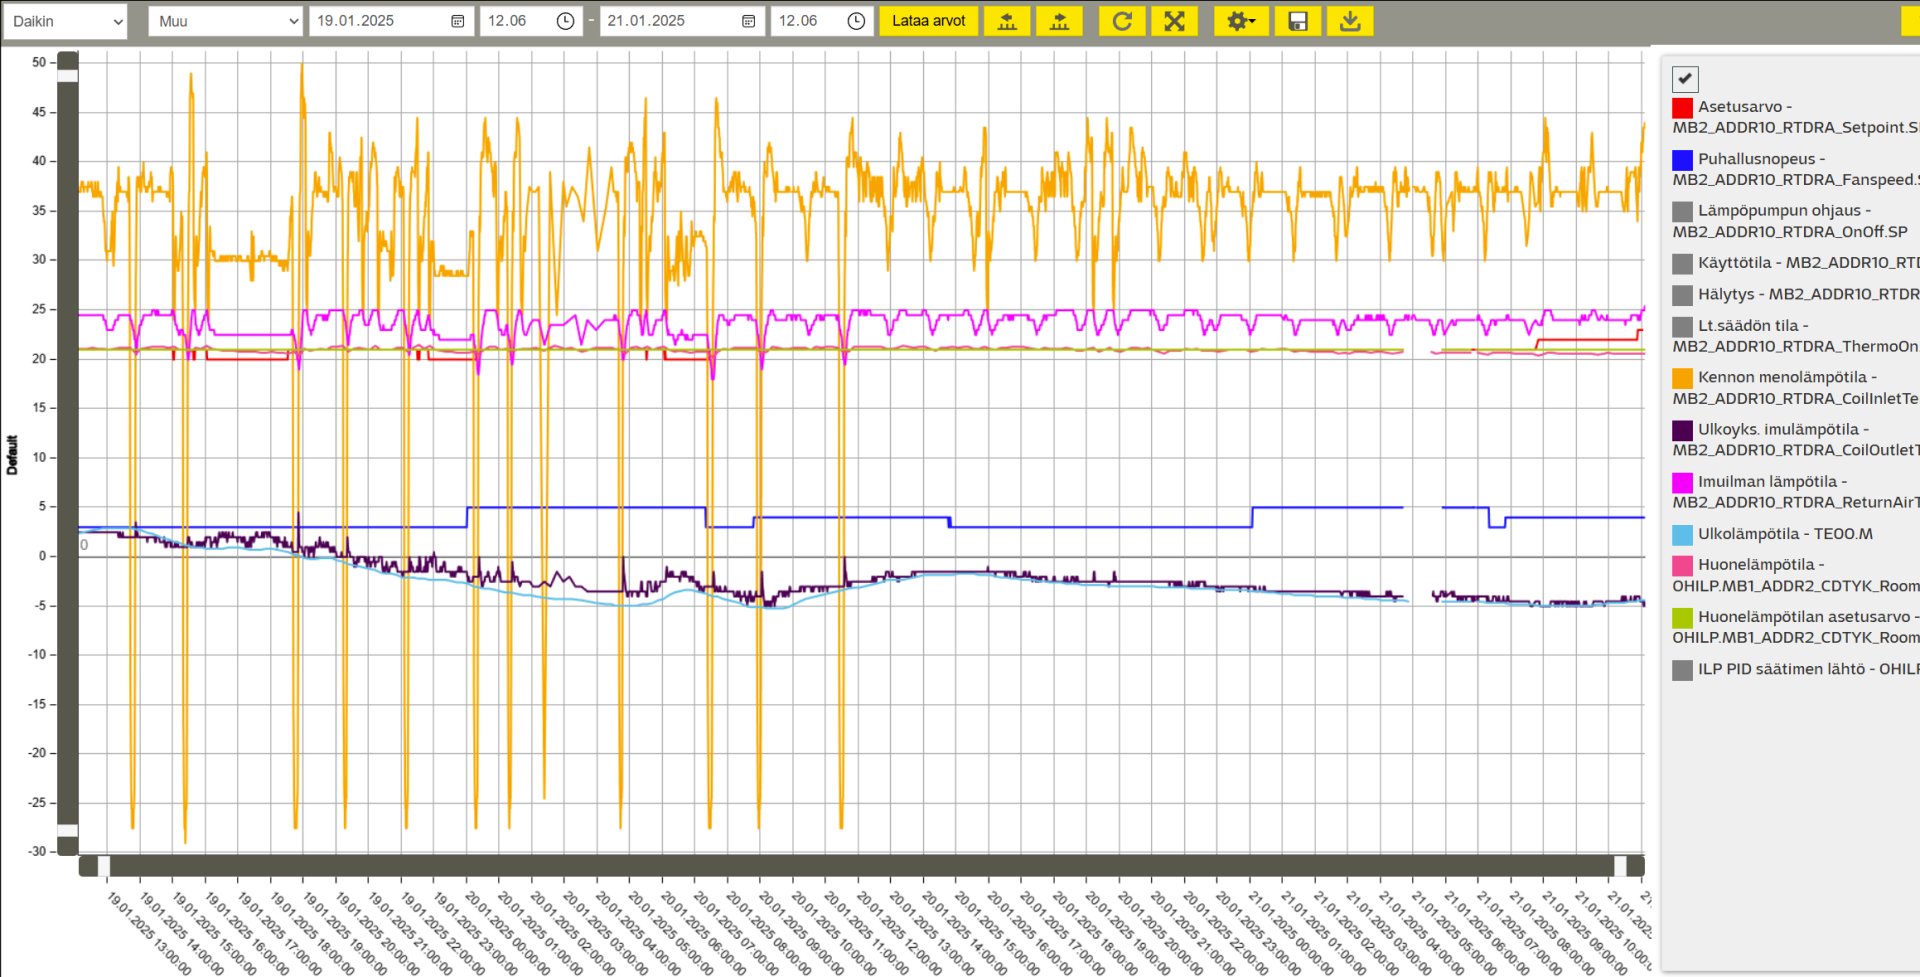Click the download data icon

tap(1350, 21)
